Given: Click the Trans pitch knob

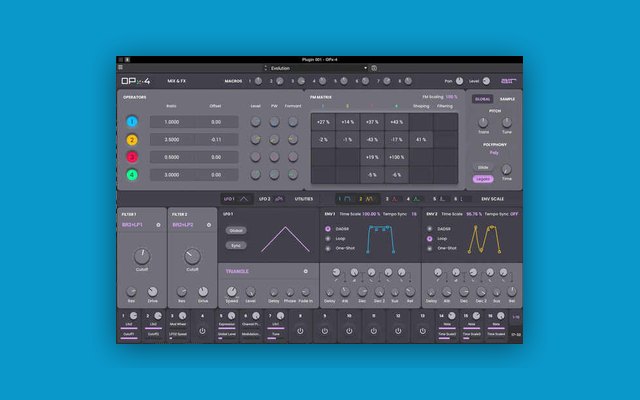Looking at the screenshot, I should point(483,122).
